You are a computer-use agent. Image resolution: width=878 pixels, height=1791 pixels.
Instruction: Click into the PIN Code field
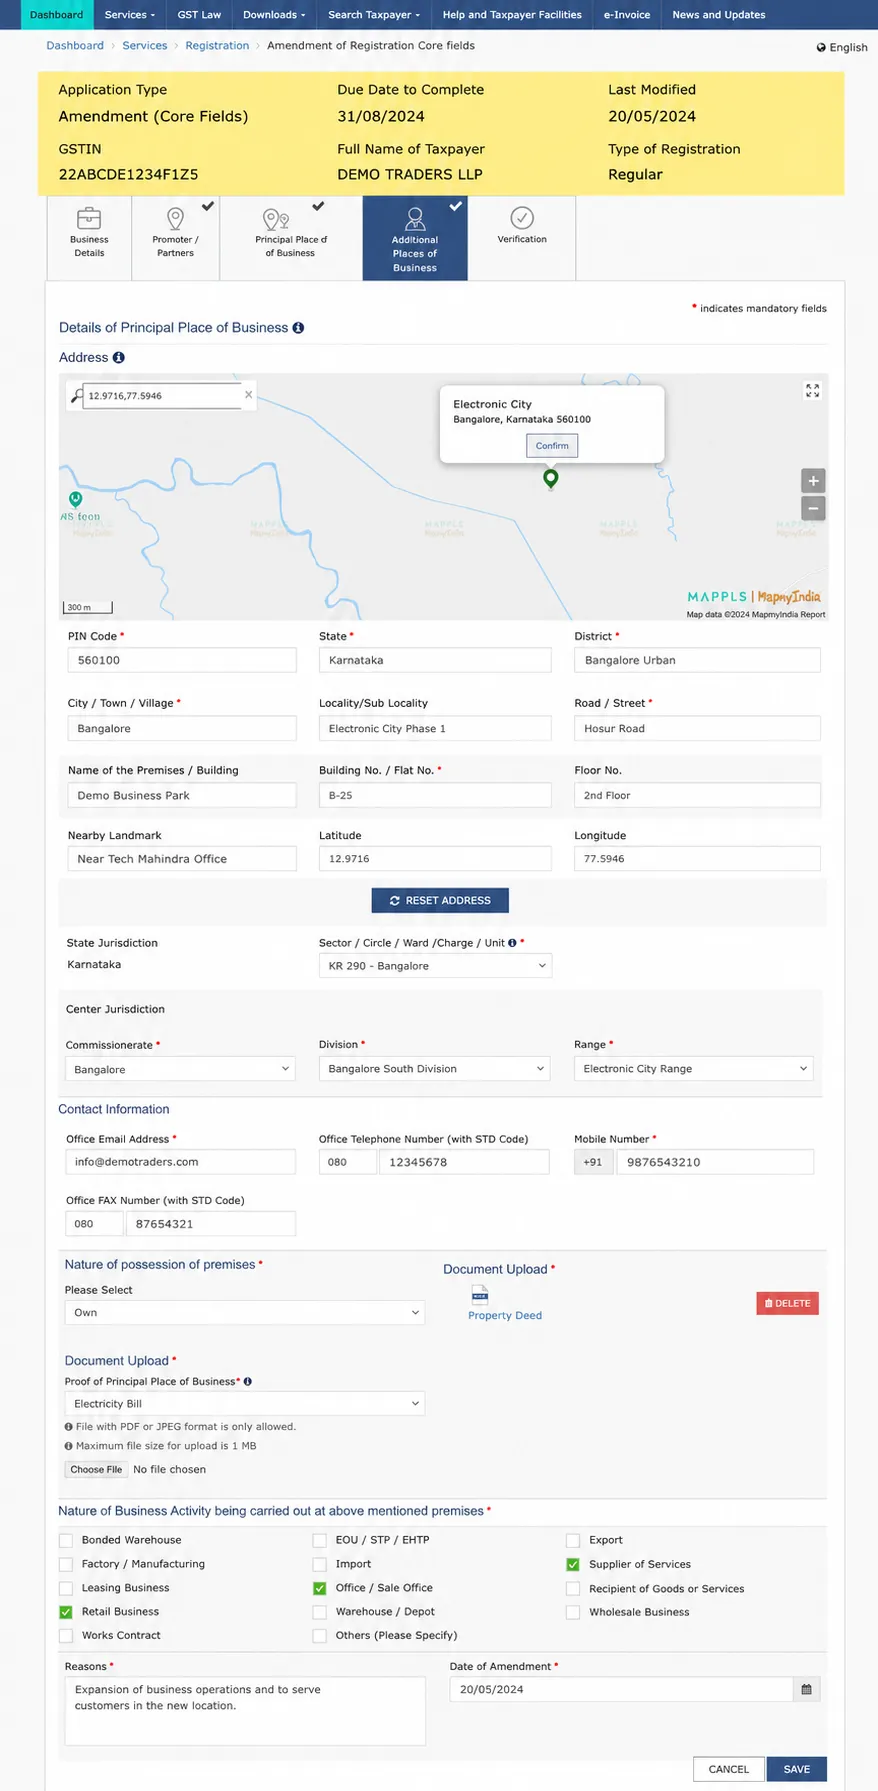coord(182,660)
